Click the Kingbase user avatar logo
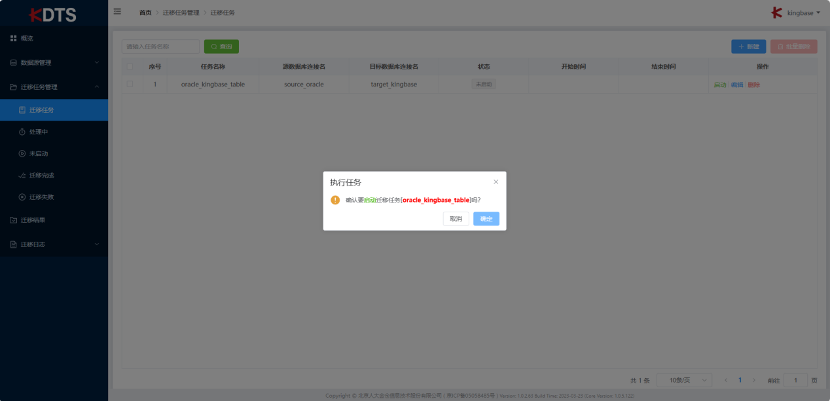This screenshot has height=402, width=830. point(777,13)
